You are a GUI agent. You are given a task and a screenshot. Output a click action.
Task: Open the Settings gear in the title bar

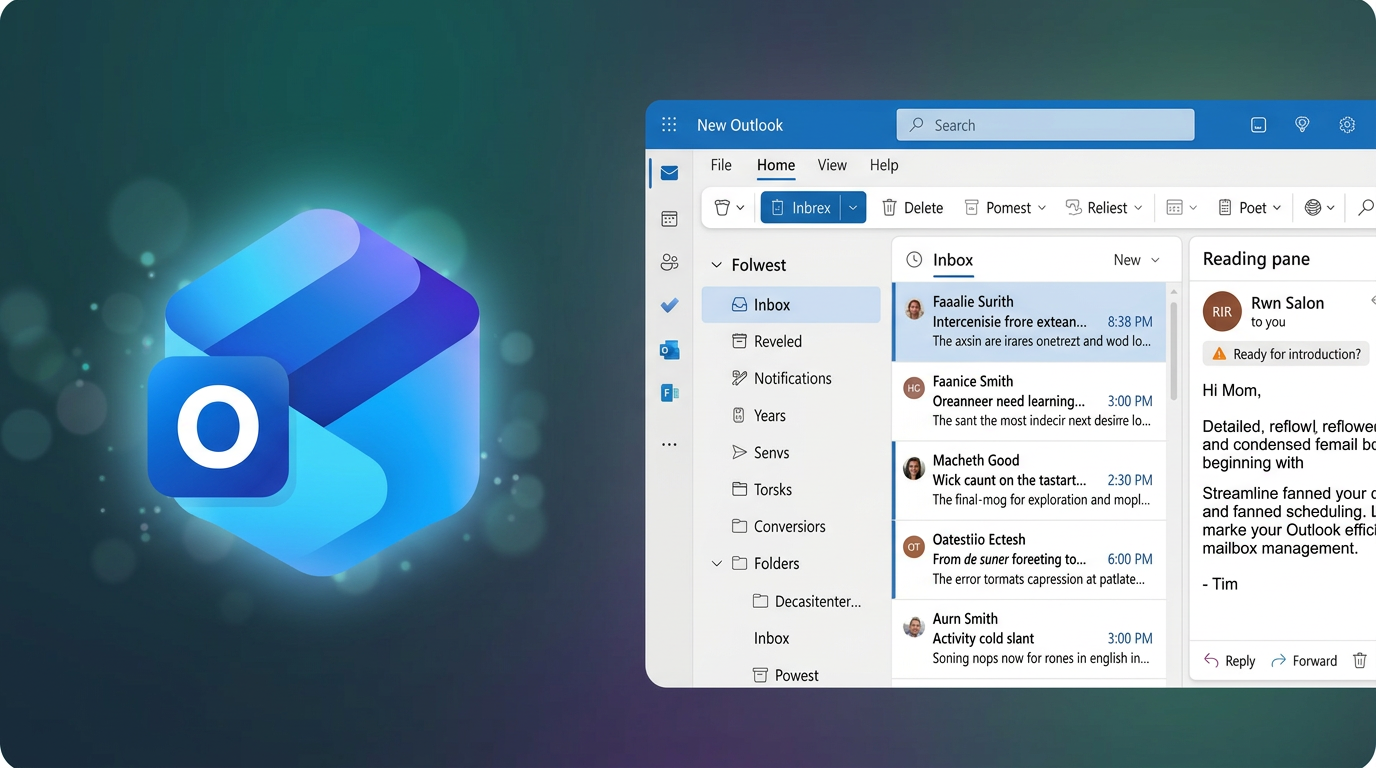(1347, 125)
